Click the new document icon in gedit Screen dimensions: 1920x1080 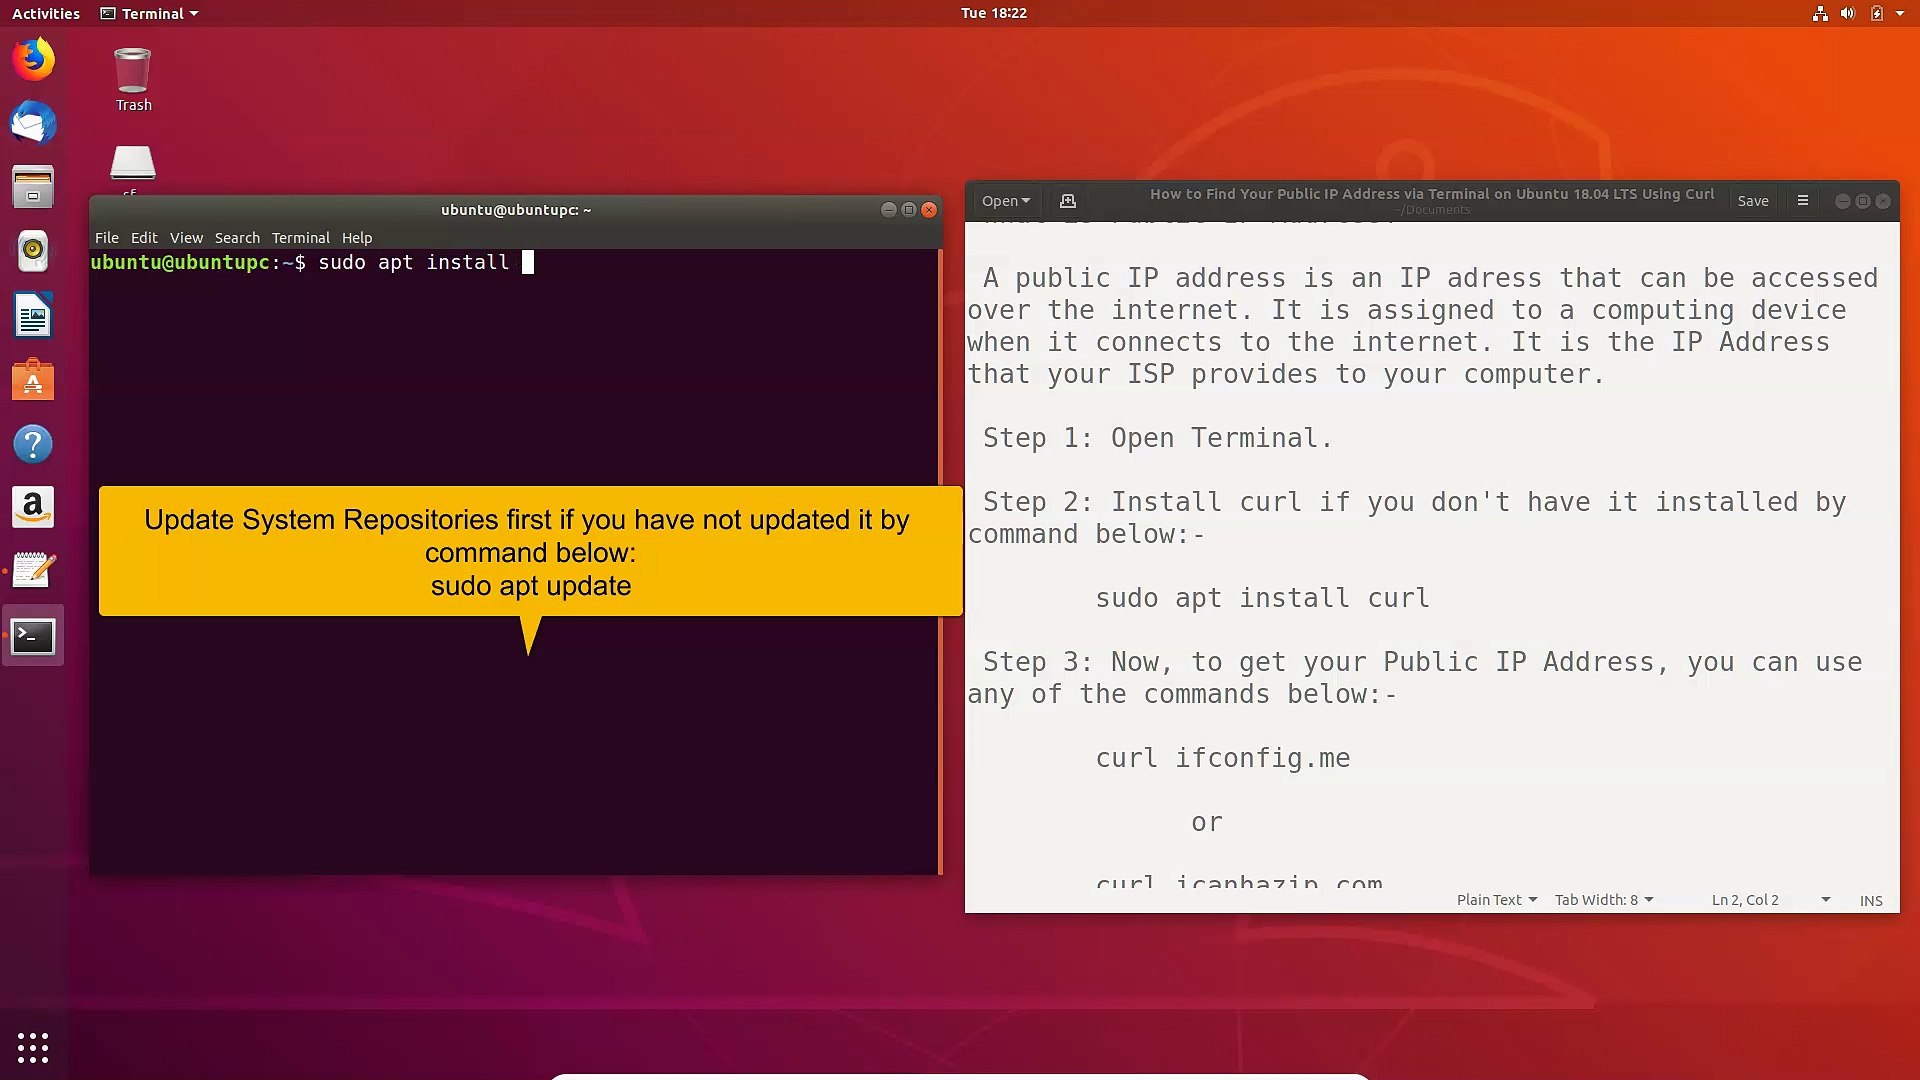pyautogui.click(x=1067, y=201)
